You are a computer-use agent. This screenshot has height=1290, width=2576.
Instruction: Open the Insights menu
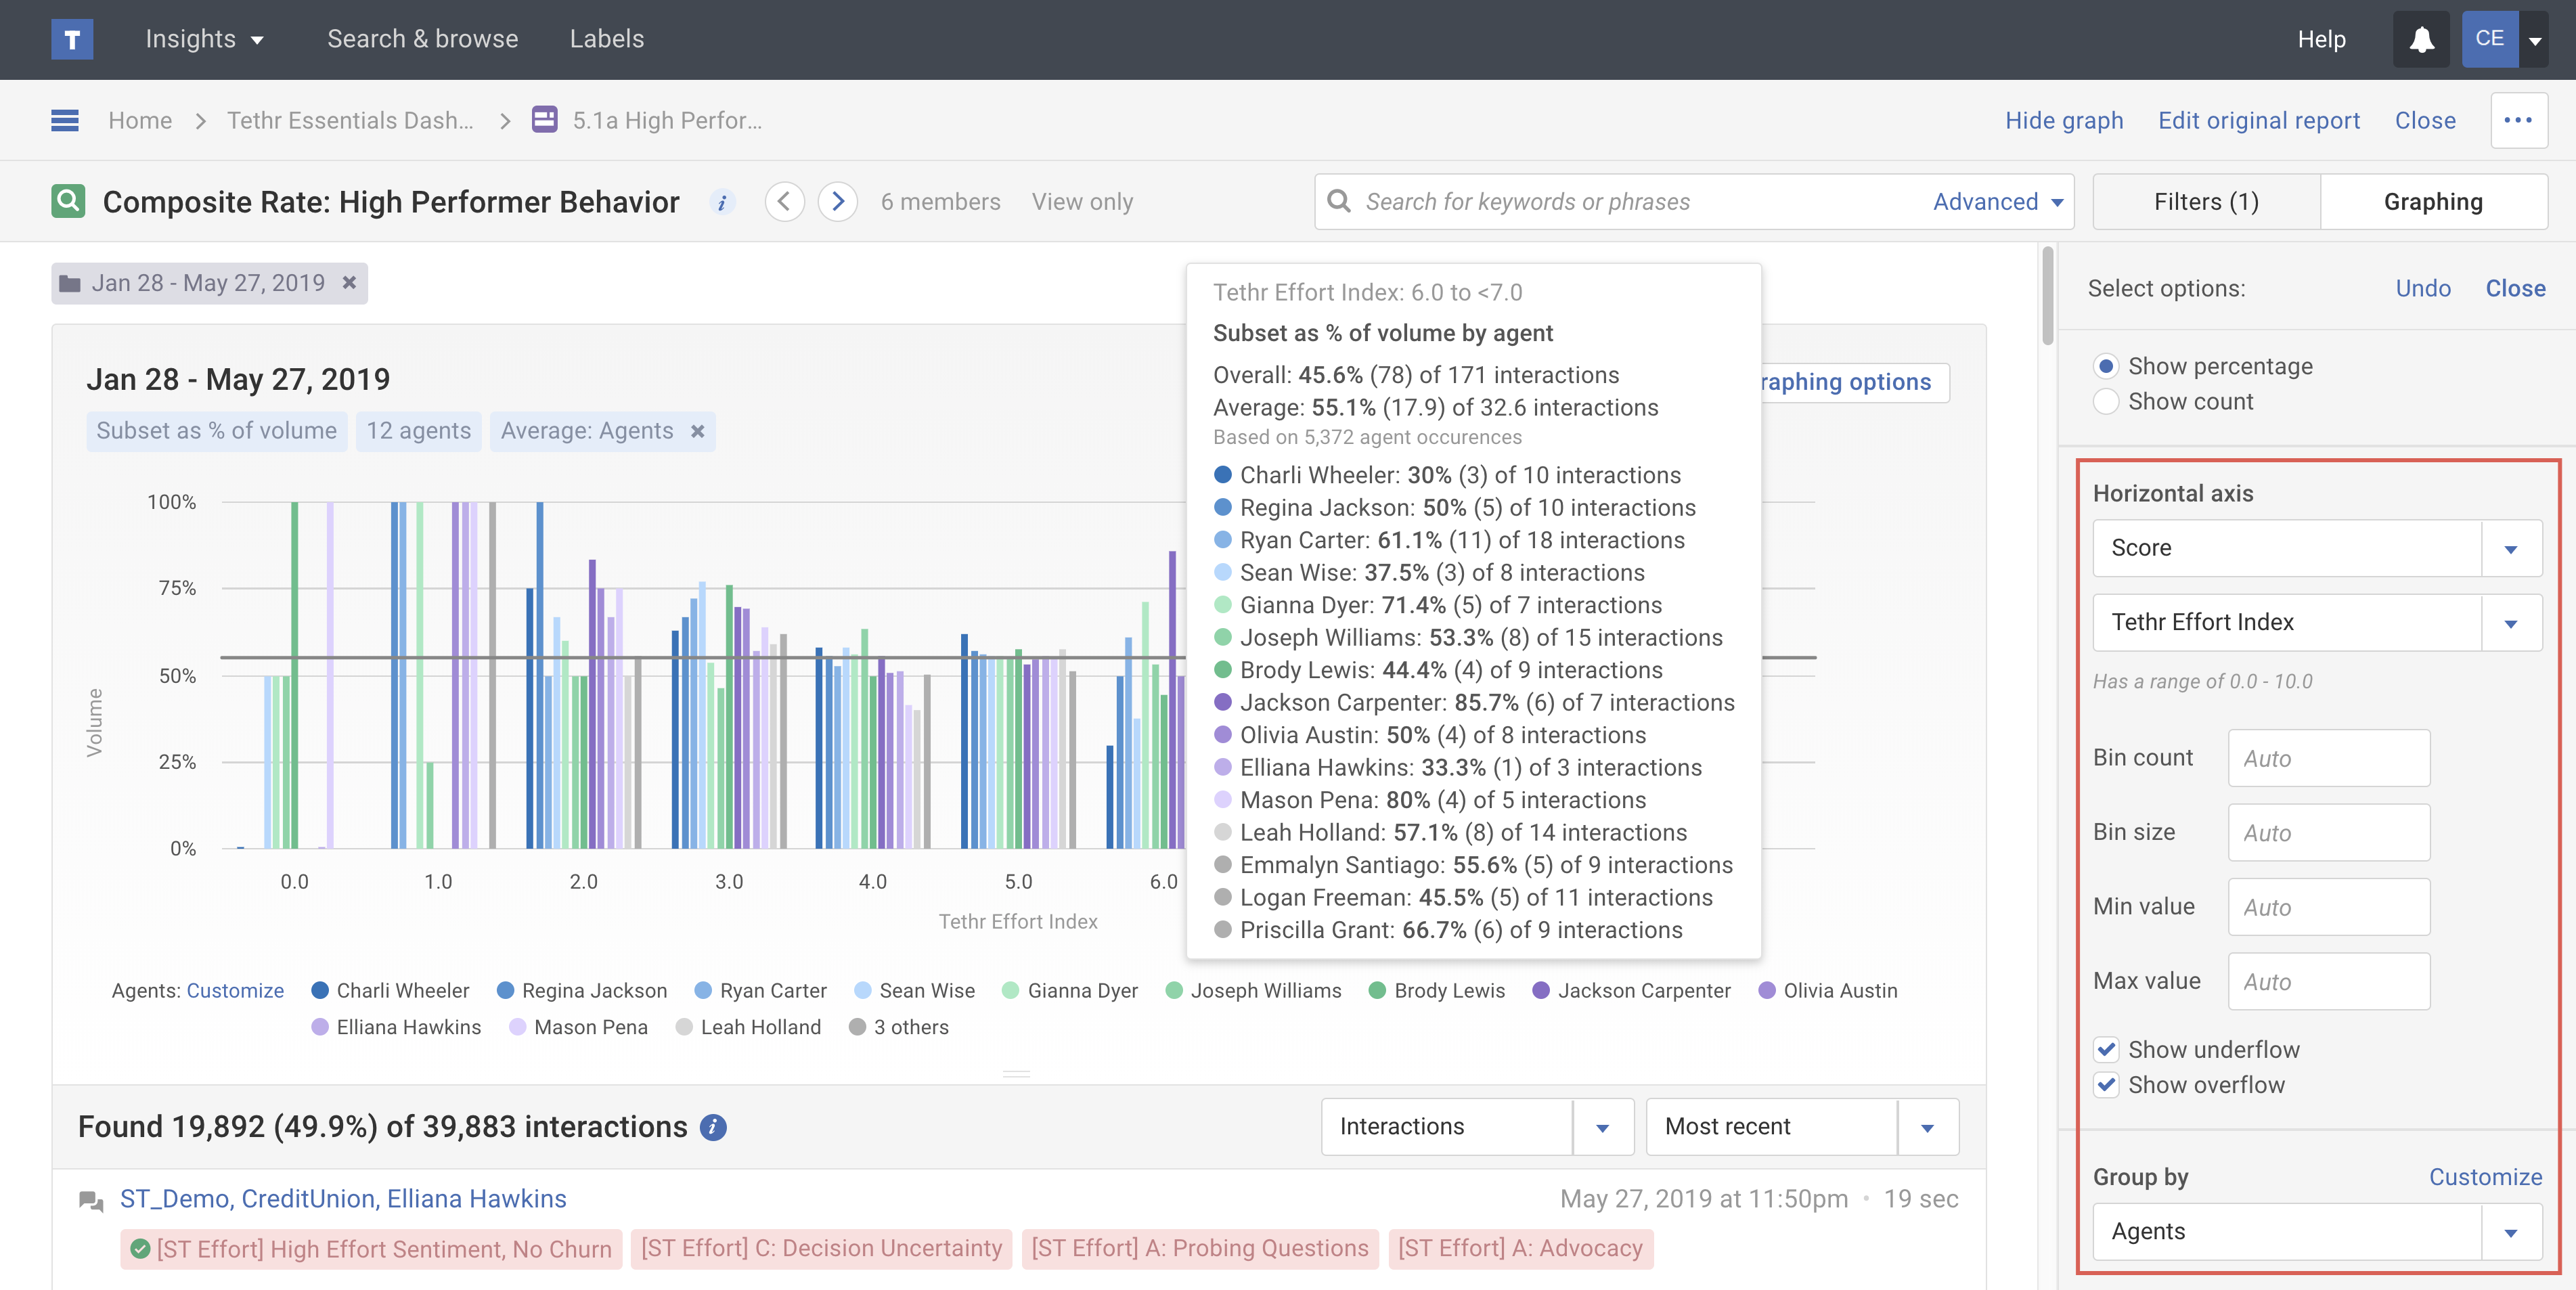coord(204,39)
